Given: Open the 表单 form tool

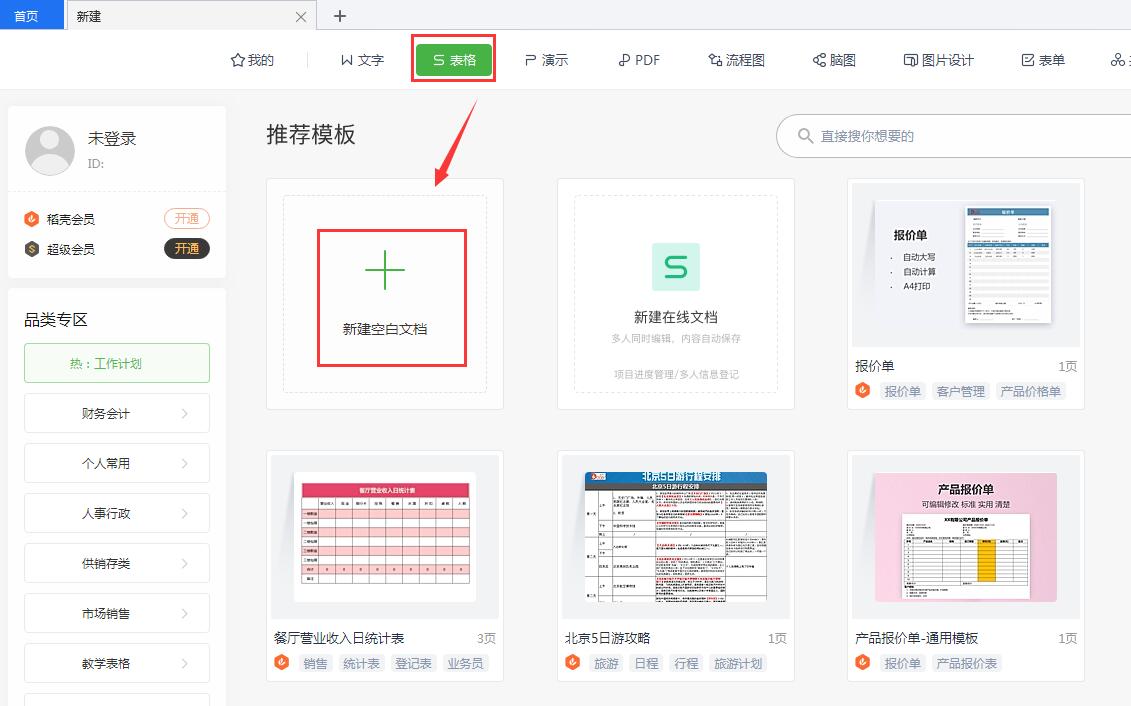Looking at the screenshot, I should coord(1041,59).
